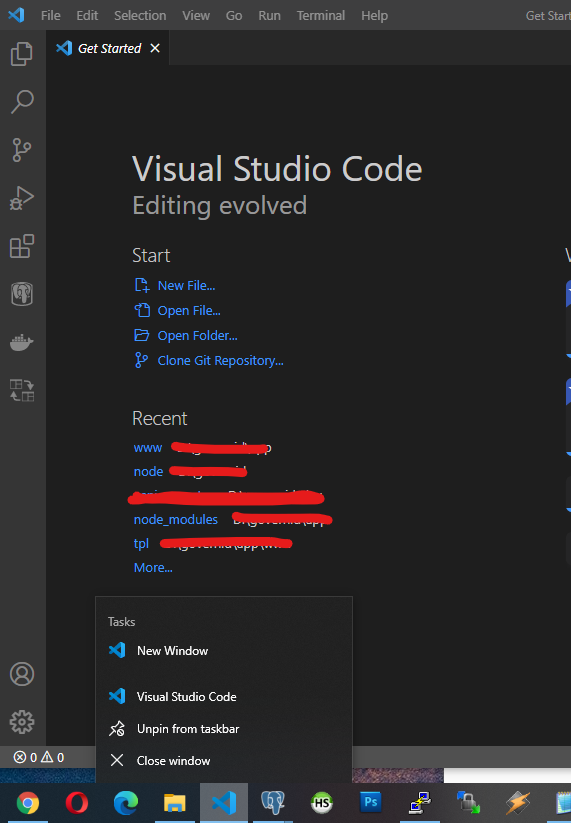Click the errors and warnings status indicator
This screenshot has height=823, width=571.
point(39,757)
